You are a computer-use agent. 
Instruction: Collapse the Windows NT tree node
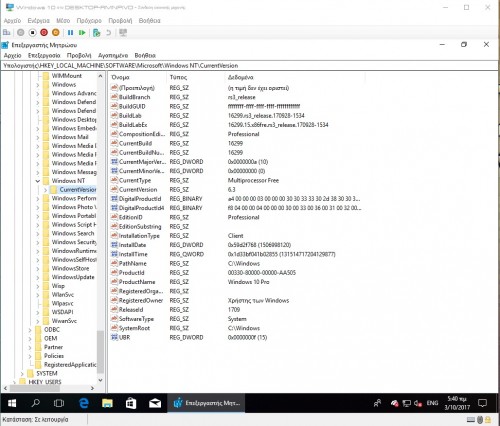(37, 181)
